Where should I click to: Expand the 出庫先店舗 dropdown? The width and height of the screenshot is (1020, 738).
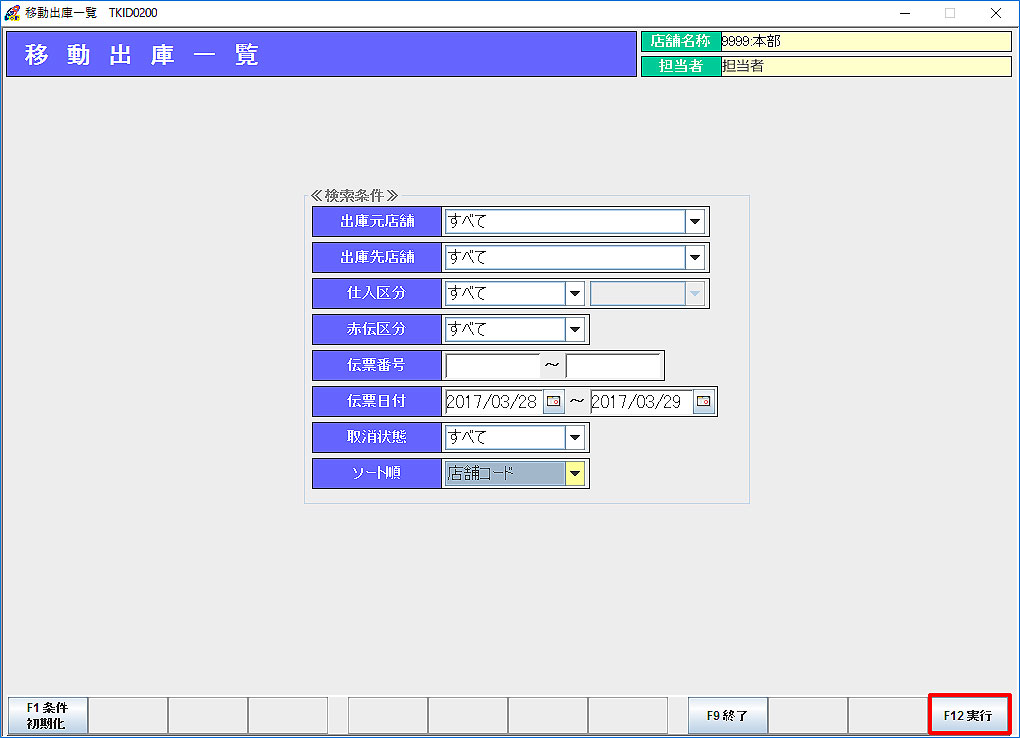click(x=695, y=258)
